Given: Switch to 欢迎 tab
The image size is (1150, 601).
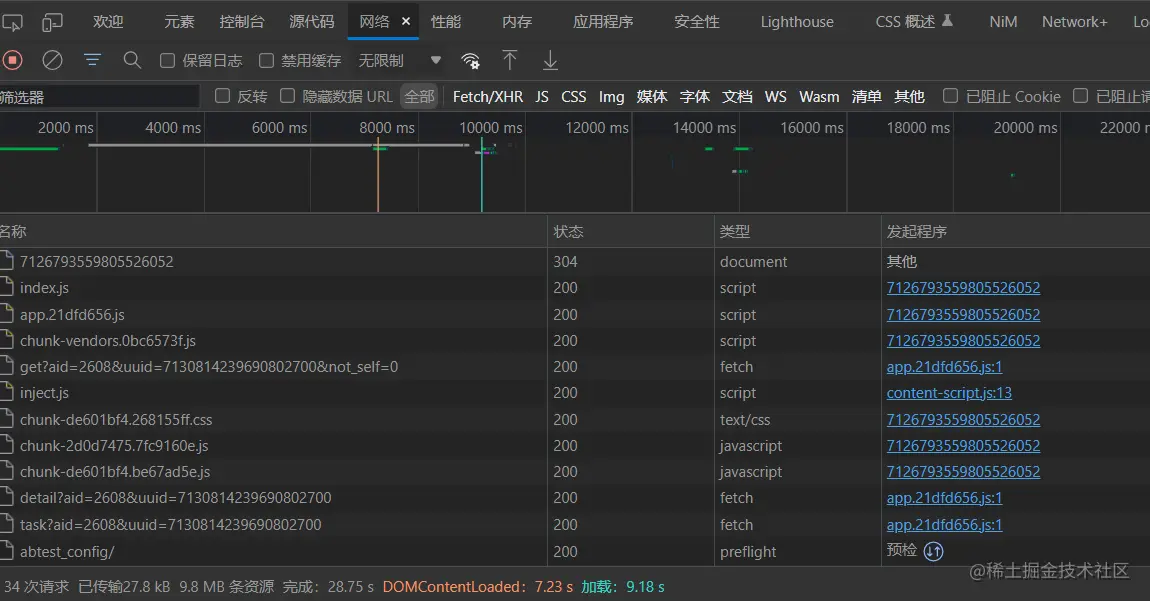Looking at the screenshot, I should coord(109,22).
